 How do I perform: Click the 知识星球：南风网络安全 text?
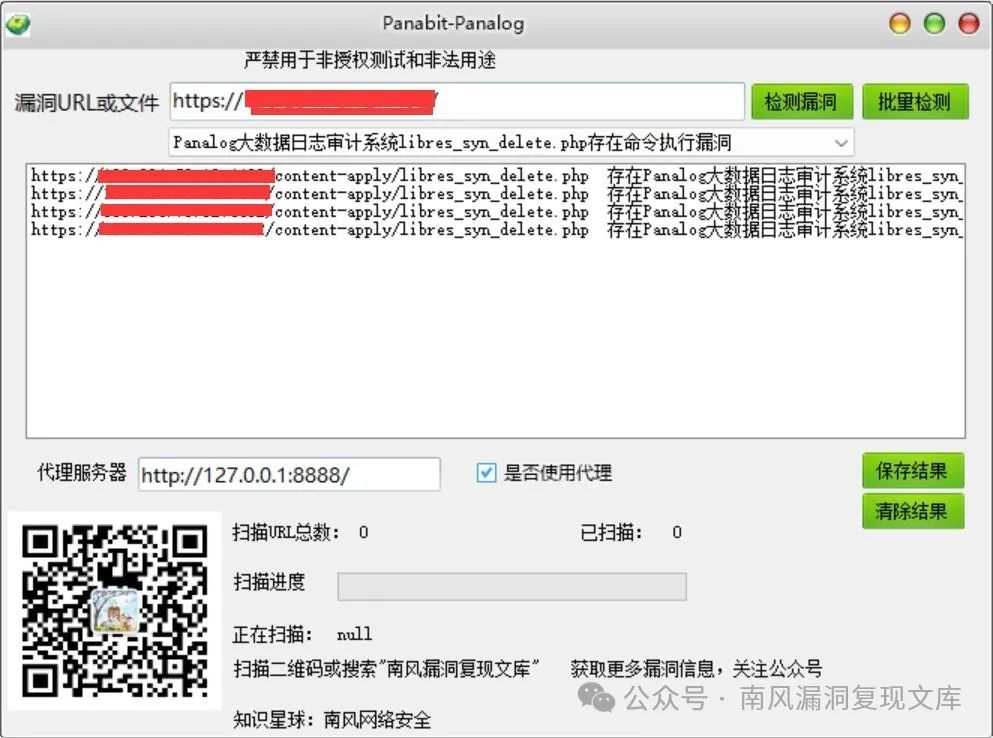(x=332, y=720)
